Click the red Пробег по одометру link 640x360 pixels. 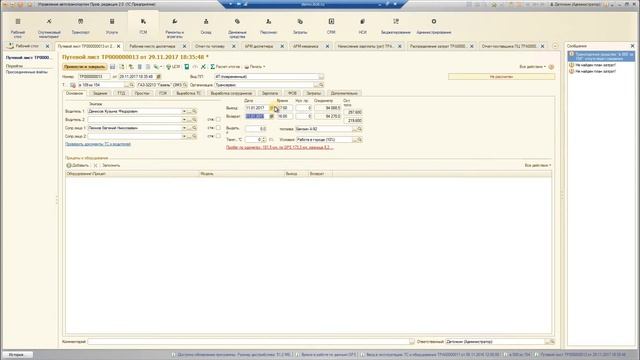coord(280,147)
